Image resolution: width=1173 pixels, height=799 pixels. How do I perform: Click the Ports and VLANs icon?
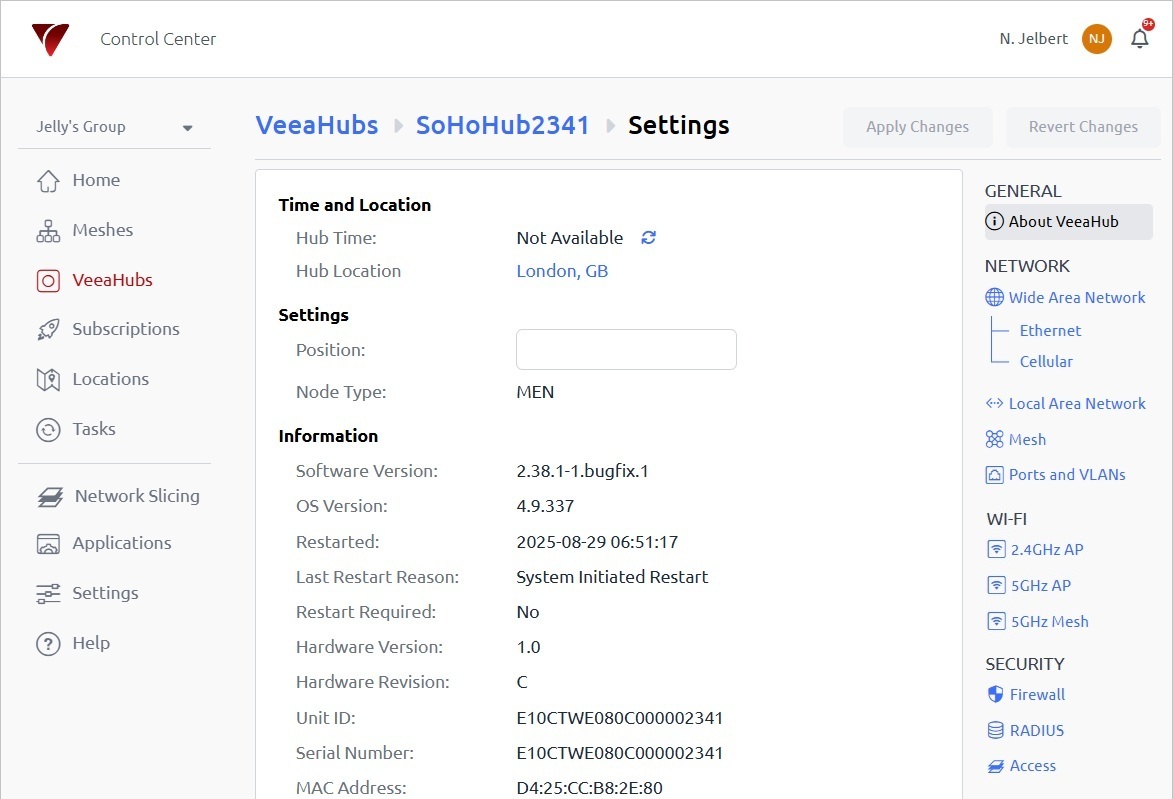[994, 475]
